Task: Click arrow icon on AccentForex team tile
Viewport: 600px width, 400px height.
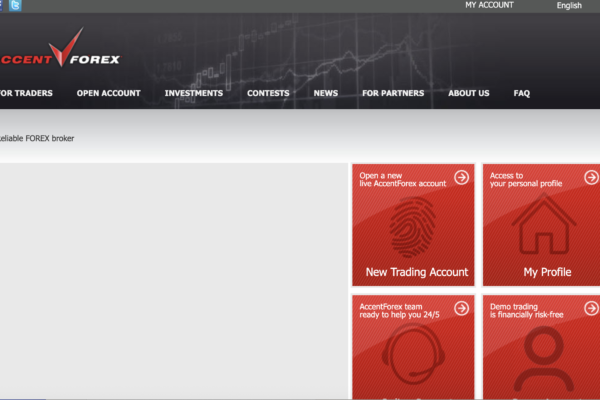Action: 461,308
